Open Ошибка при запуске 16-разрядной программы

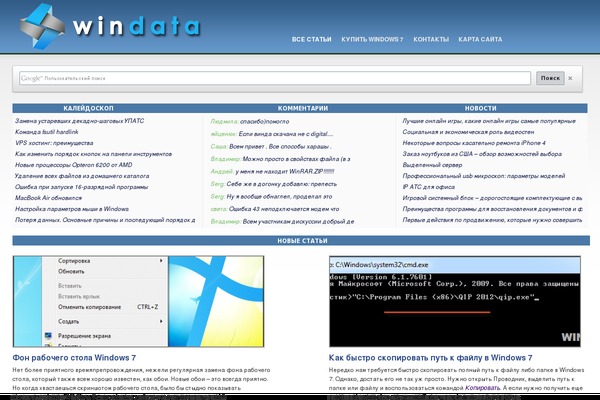point(82,187)
